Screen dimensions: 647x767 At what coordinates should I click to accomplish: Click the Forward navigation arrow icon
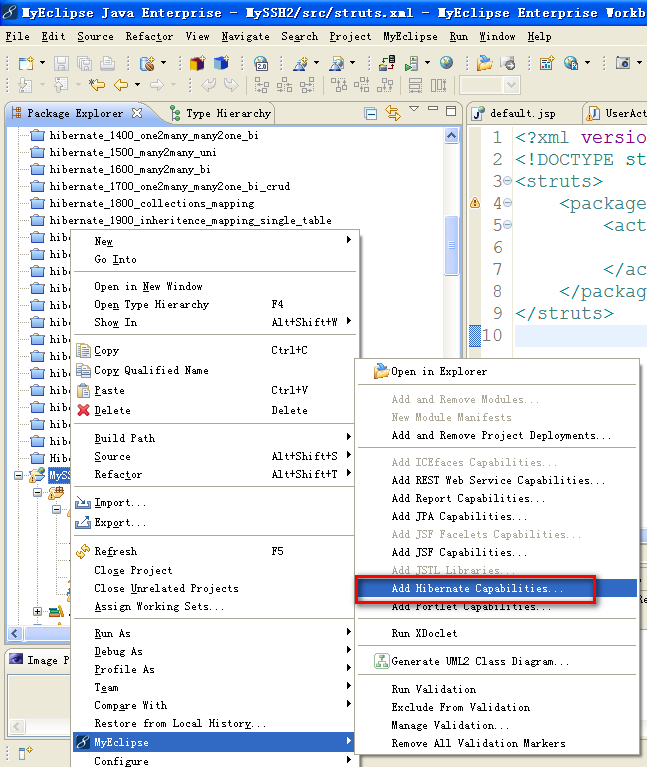[156, 85]
